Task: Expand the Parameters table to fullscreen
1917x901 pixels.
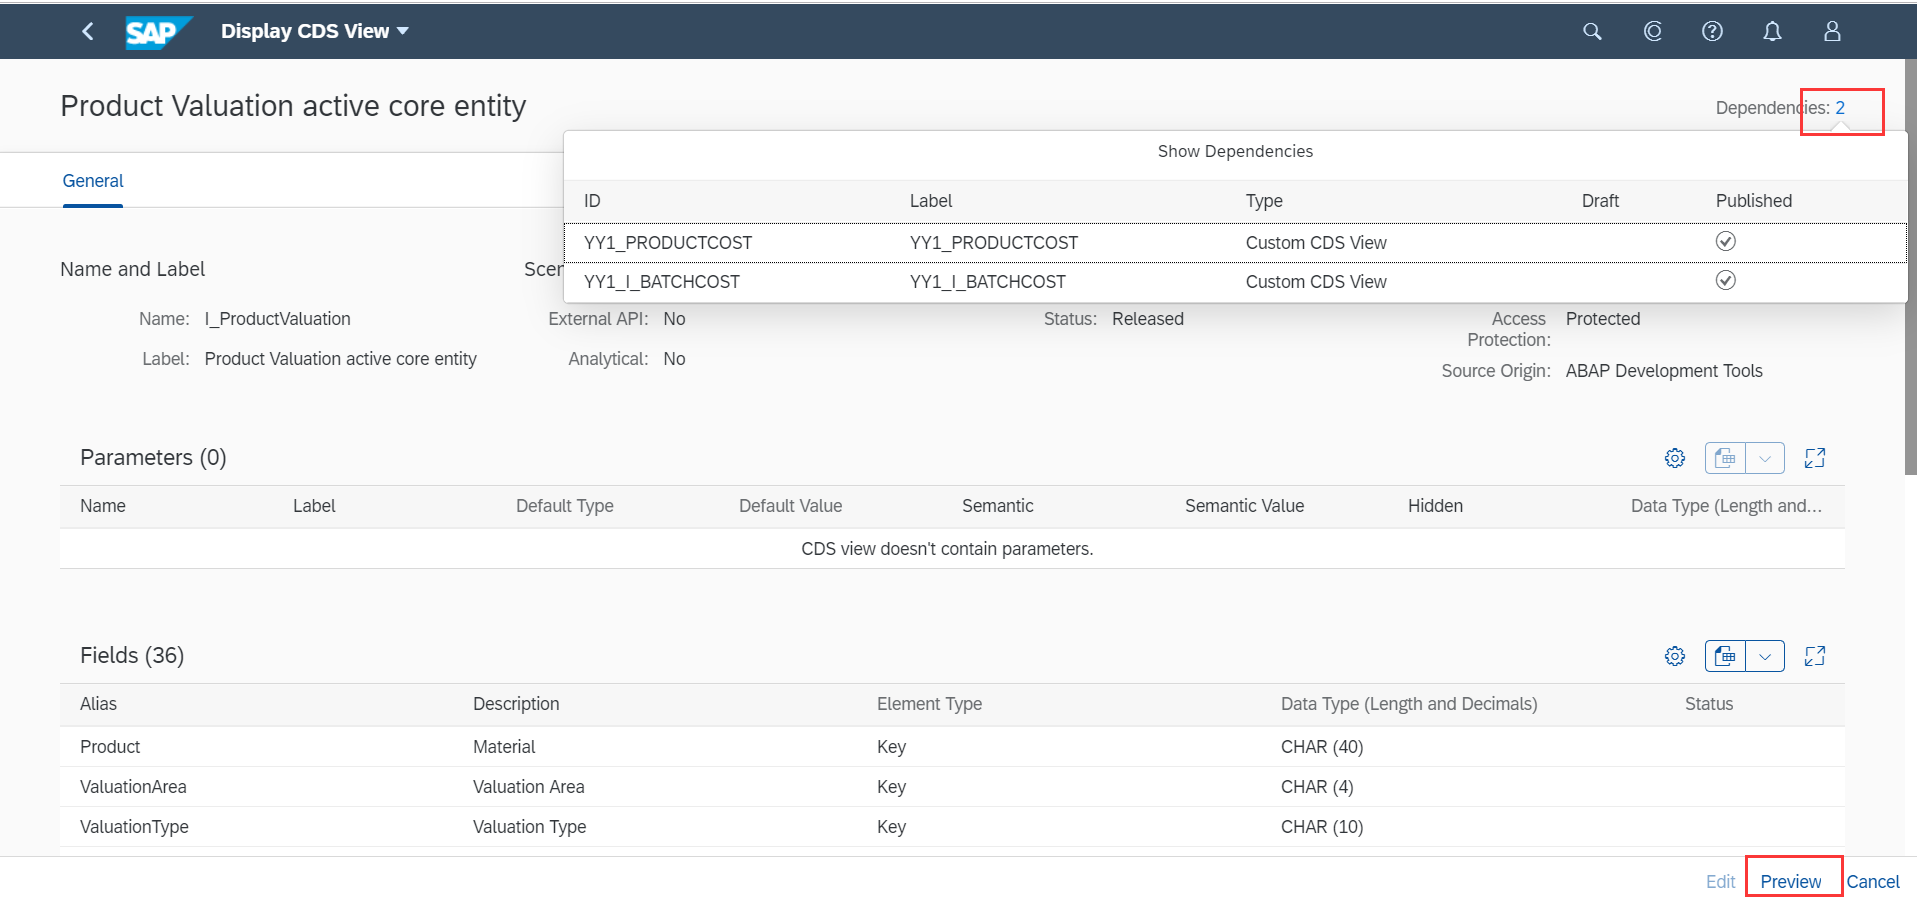Action: coord(1816,458)
